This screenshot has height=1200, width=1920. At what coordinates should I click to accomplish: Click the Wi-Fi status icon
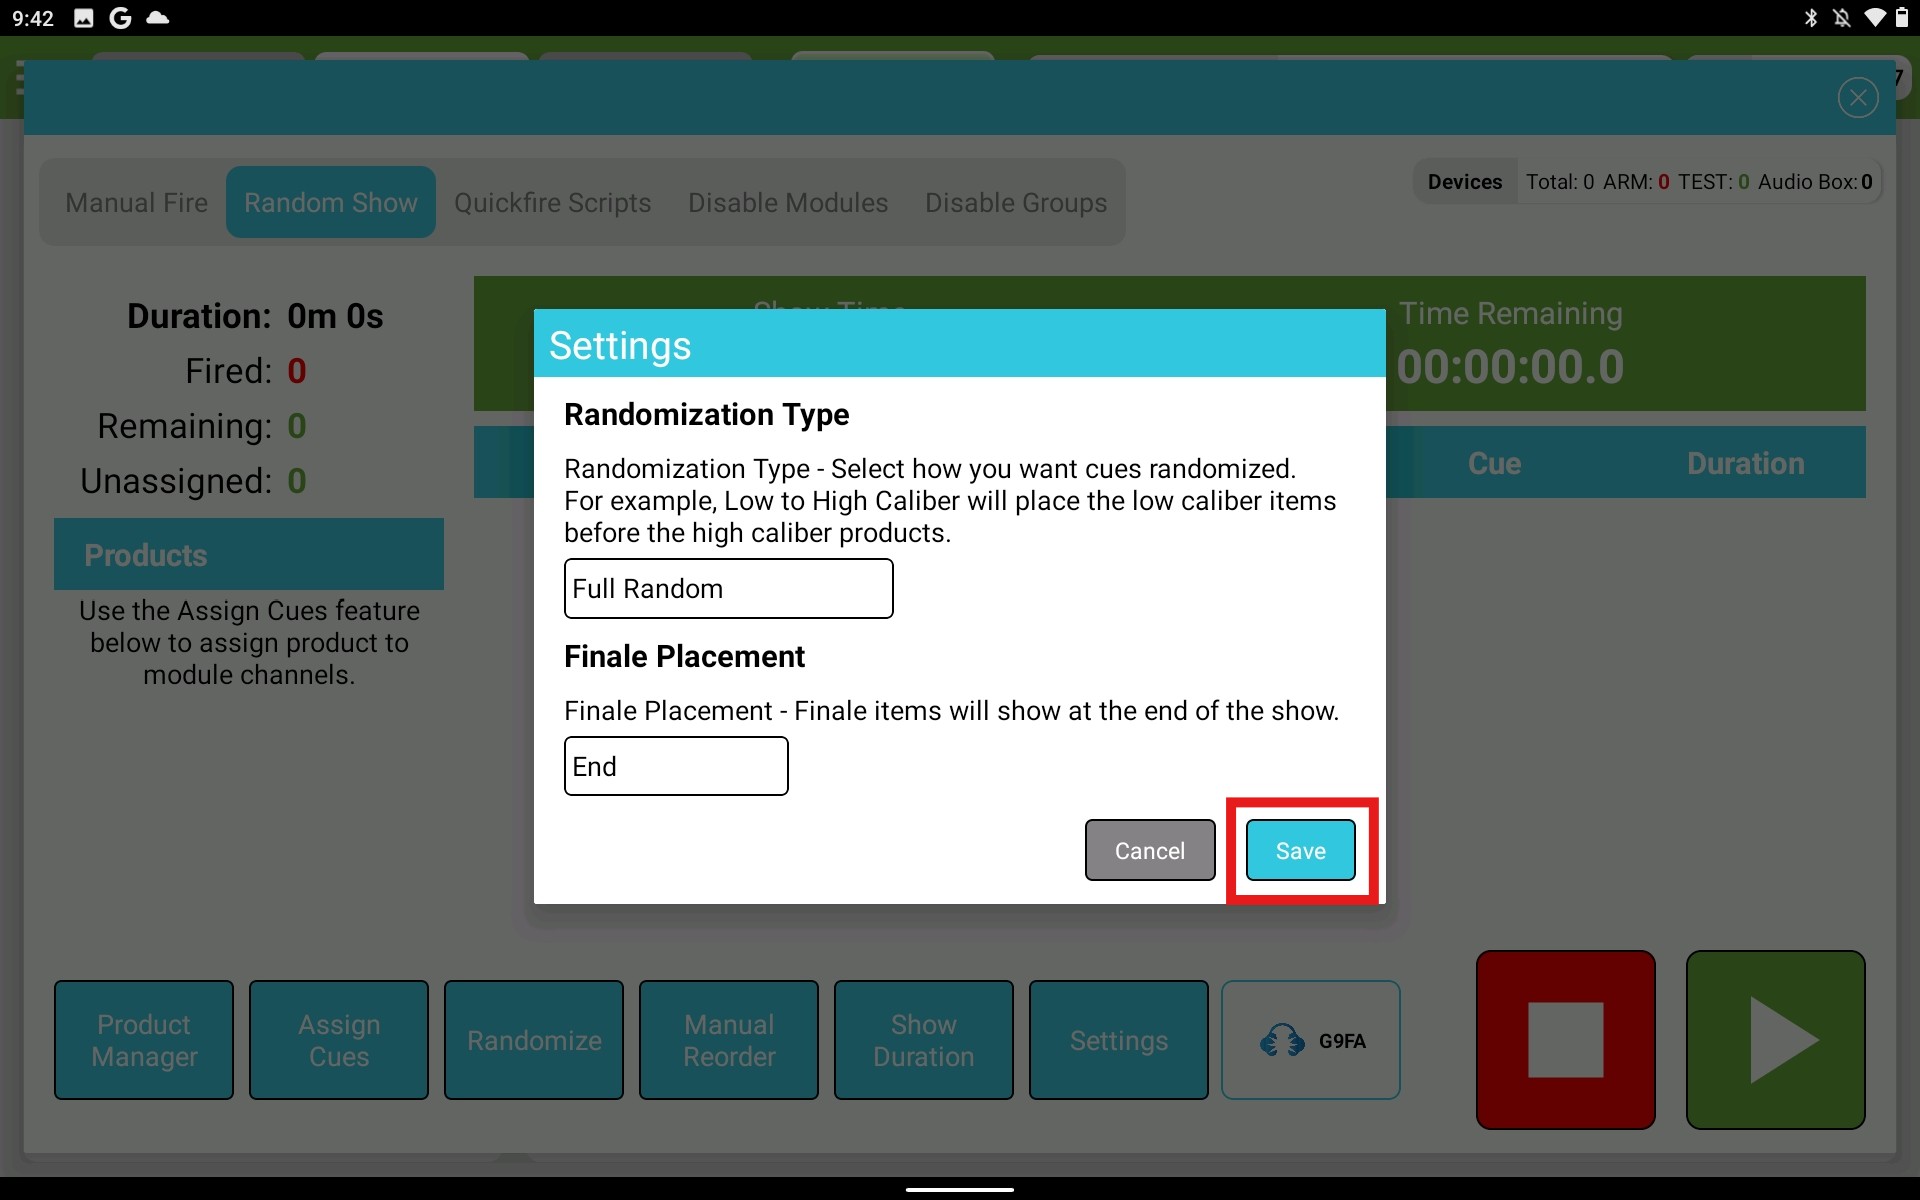pos(1876,17)
